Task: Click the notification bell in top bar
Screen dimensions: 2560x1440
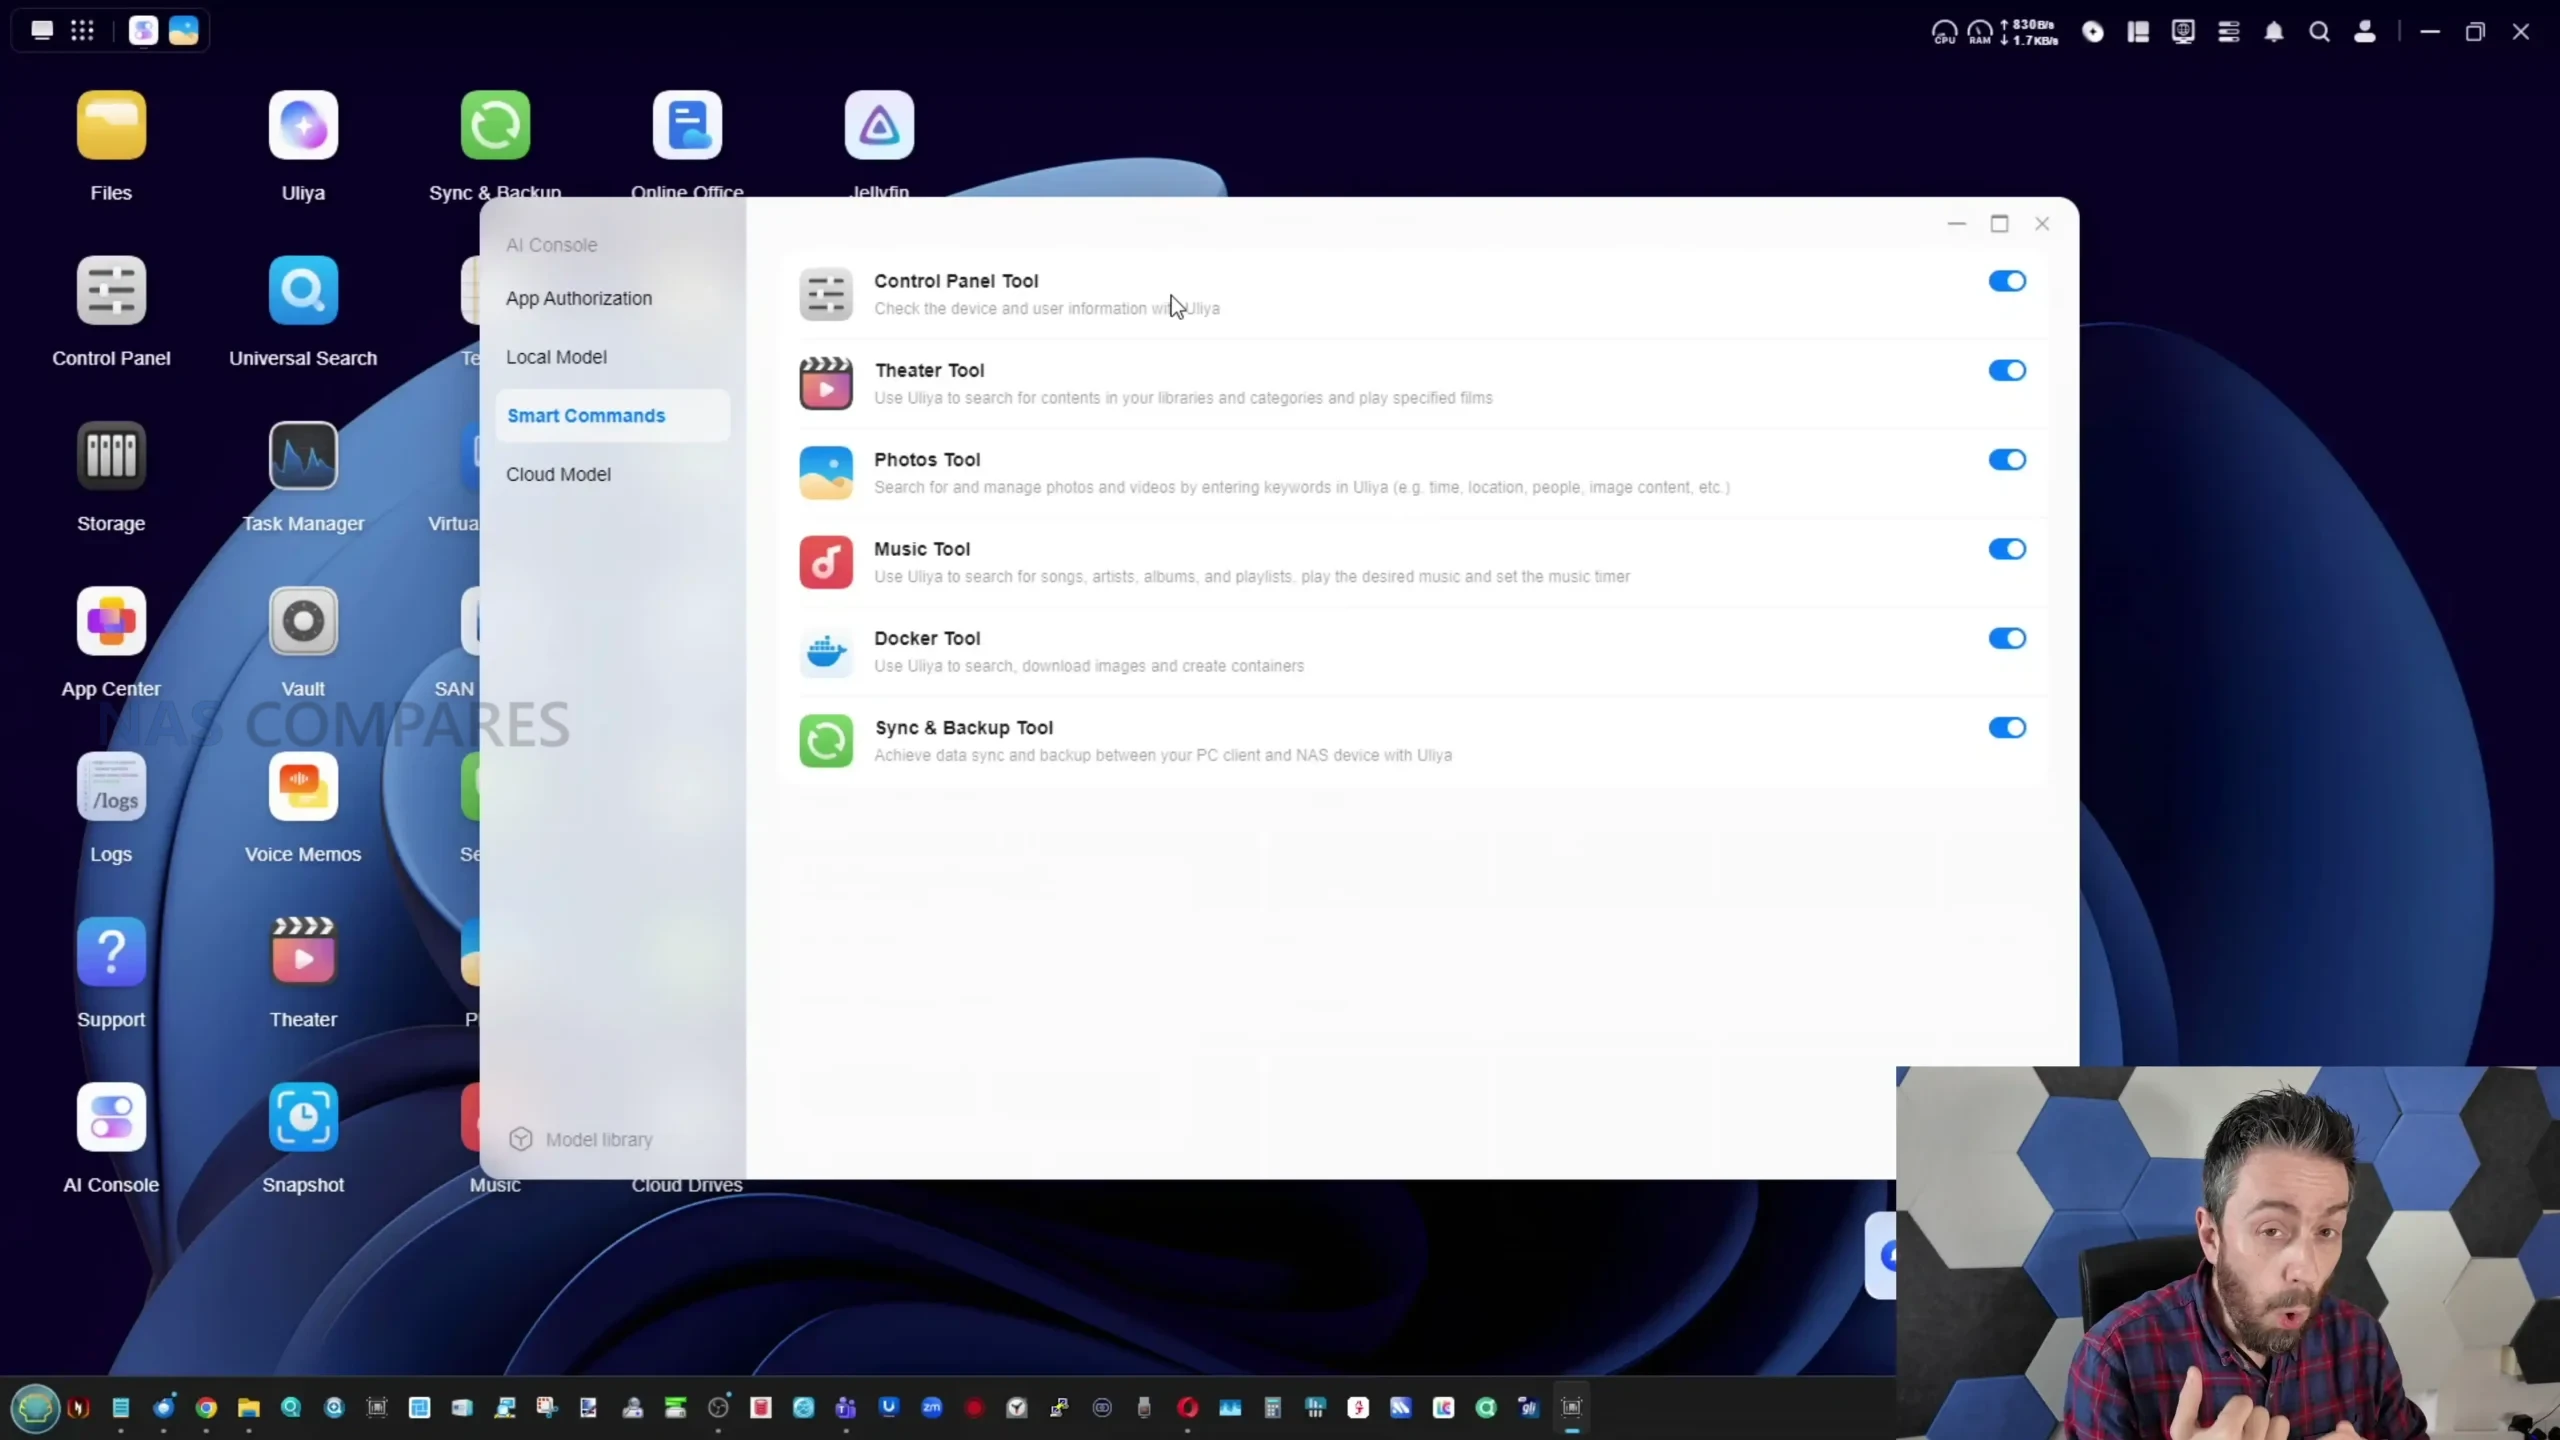Action: coord(2274,32)
